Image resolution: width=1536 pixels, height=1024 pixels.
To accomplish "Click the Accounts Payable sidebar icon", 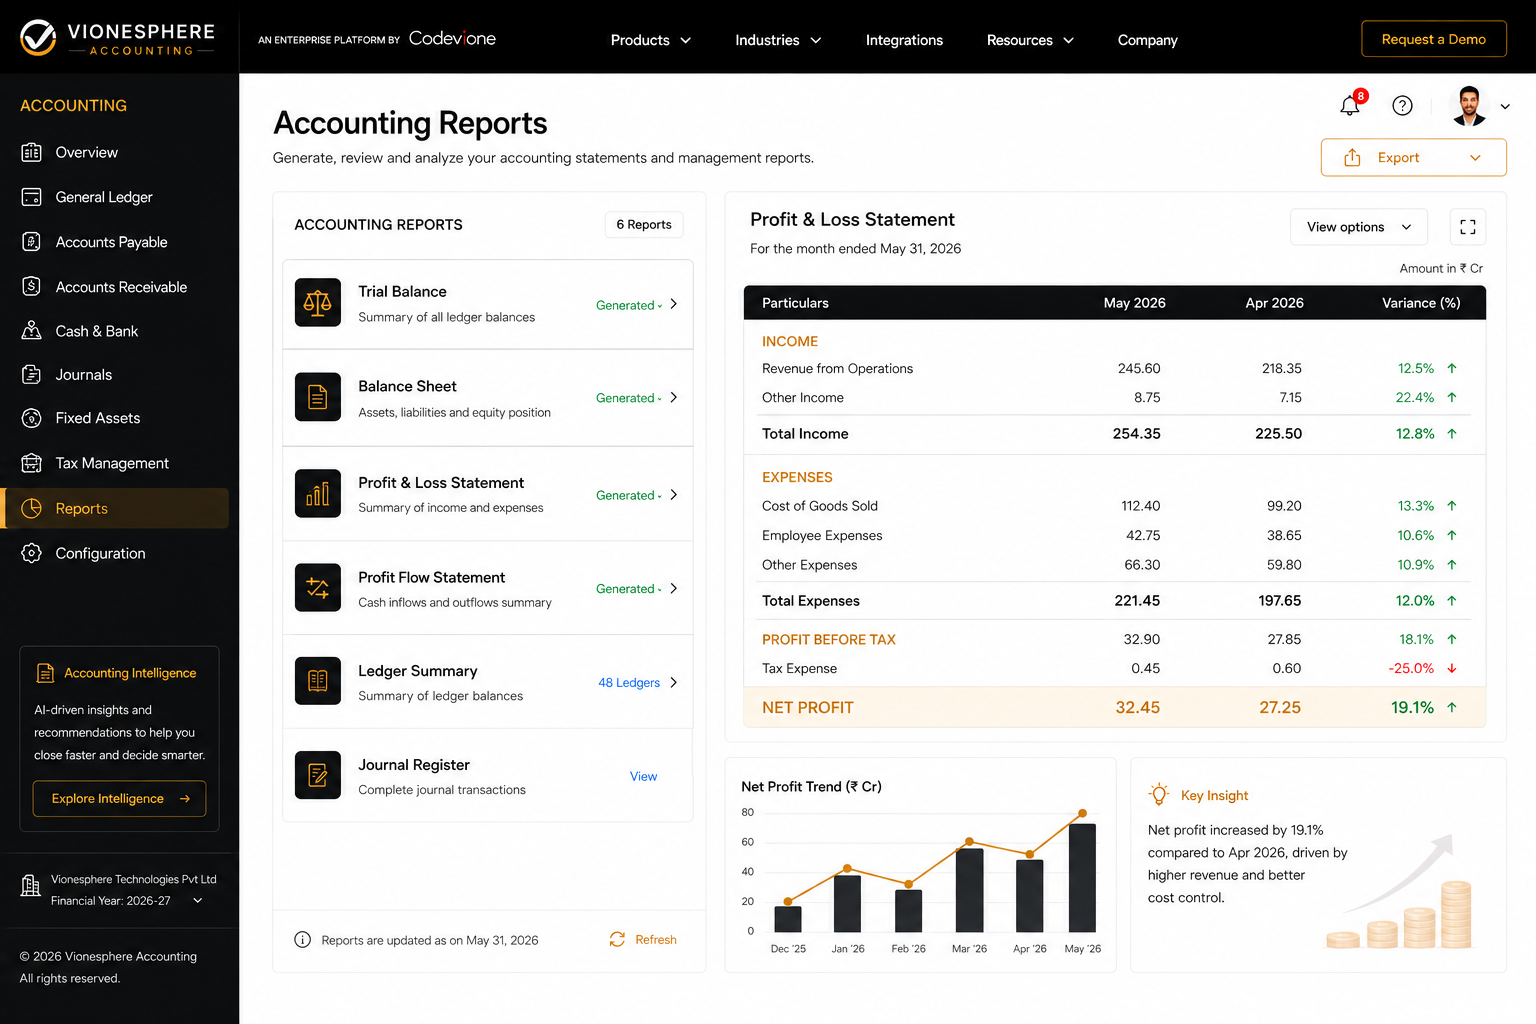I will 32,242.
